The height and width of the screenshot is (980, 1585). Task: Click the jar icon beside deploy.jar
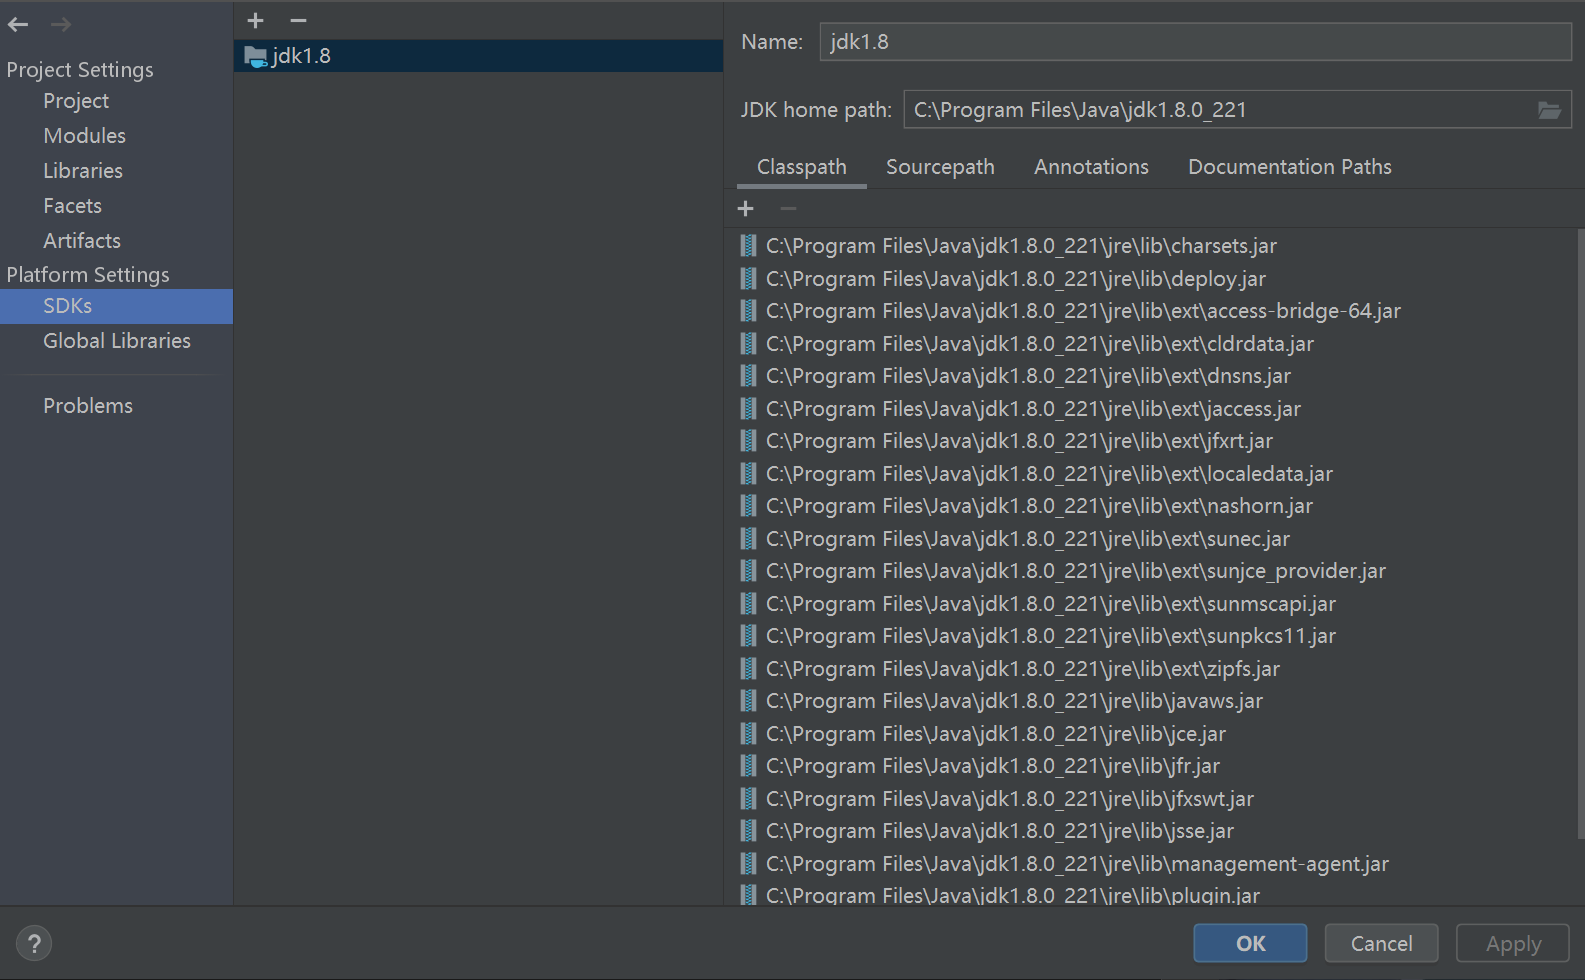748,278
